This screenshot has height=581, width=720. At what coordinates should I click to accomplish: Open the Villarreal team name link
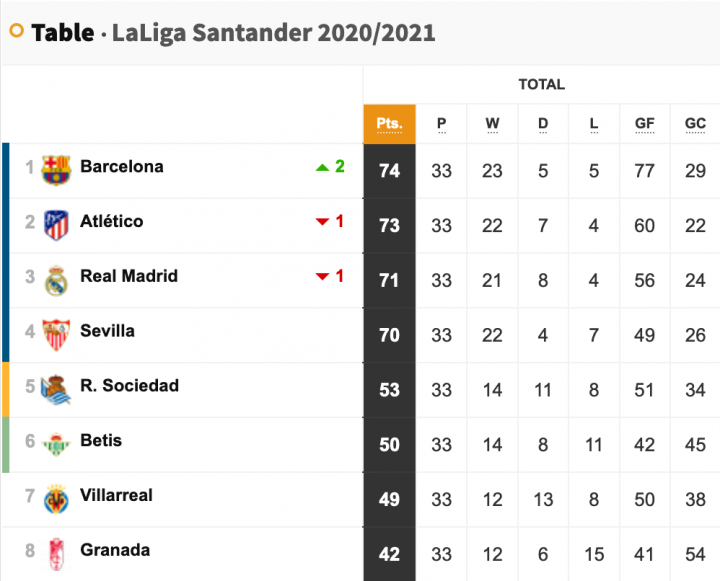(x=116, y=495)
